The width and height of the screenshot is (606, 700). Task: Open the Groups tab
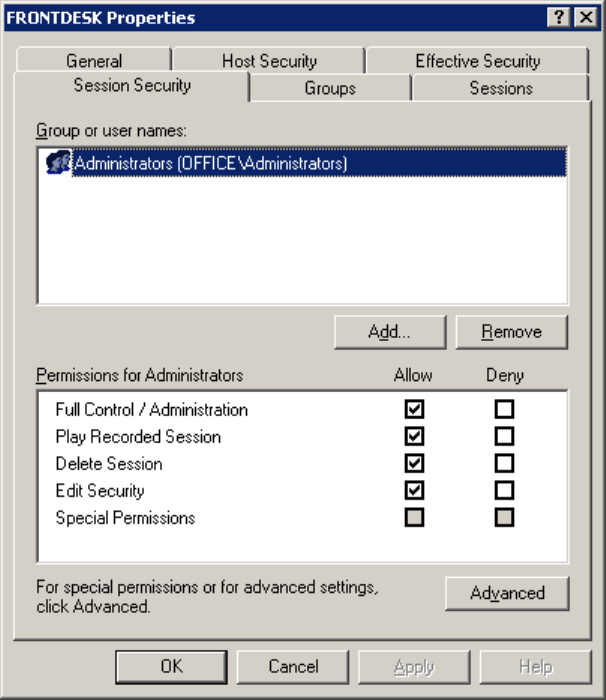(330, 88)
